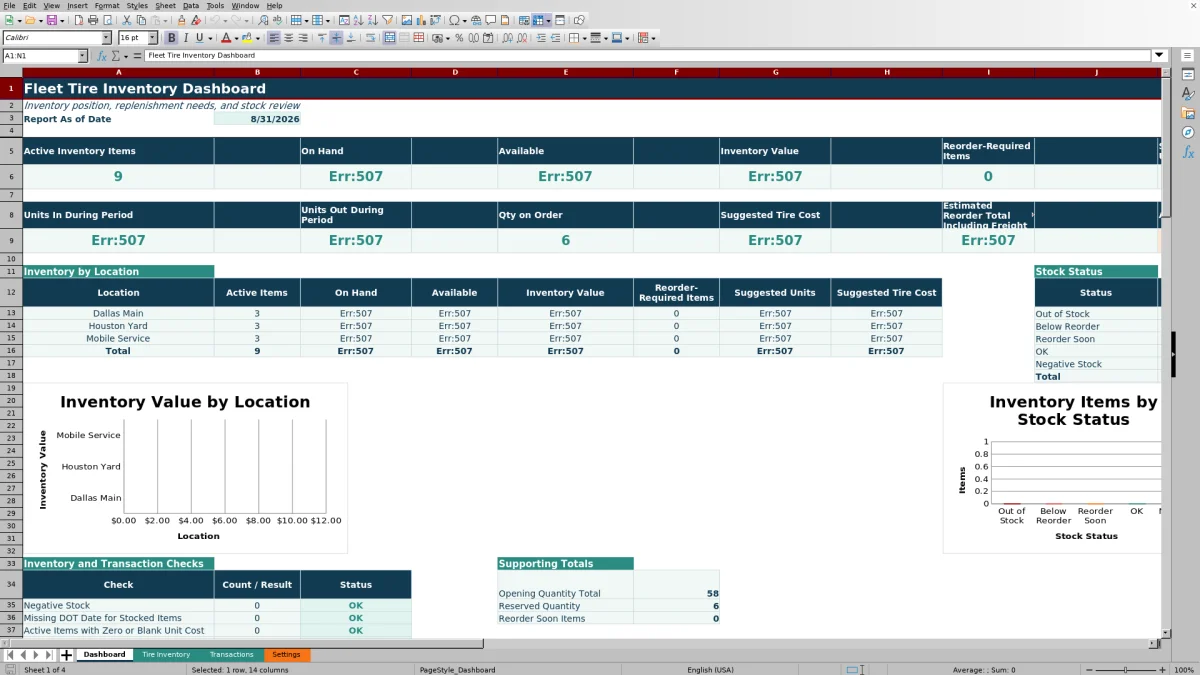This screenshot has width=1200, height=675.
Task: Open the Font Color dropdown arrow
Action: (237, 38)
